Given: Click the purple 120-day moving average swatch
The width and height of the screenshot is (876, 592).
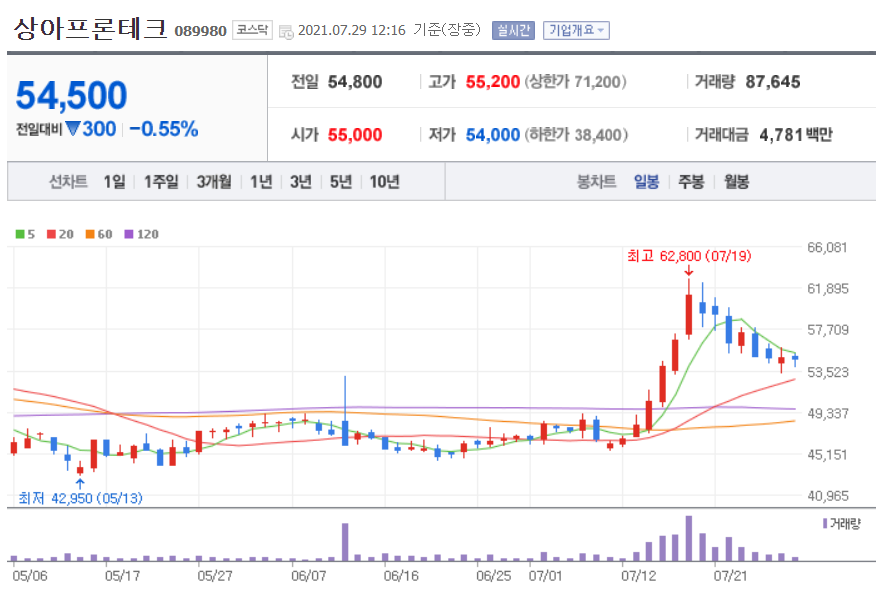Looking at the screenshot, I should click(x=128, y=234).
